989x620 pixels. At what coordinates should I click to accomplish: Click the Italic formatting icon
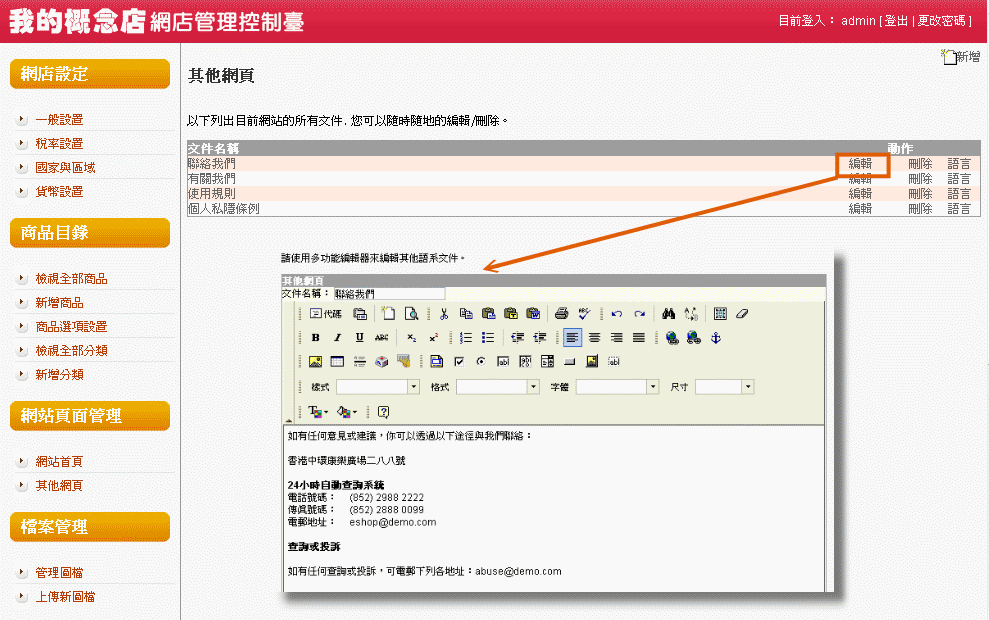pyautogui.click(x=338, y=338)
